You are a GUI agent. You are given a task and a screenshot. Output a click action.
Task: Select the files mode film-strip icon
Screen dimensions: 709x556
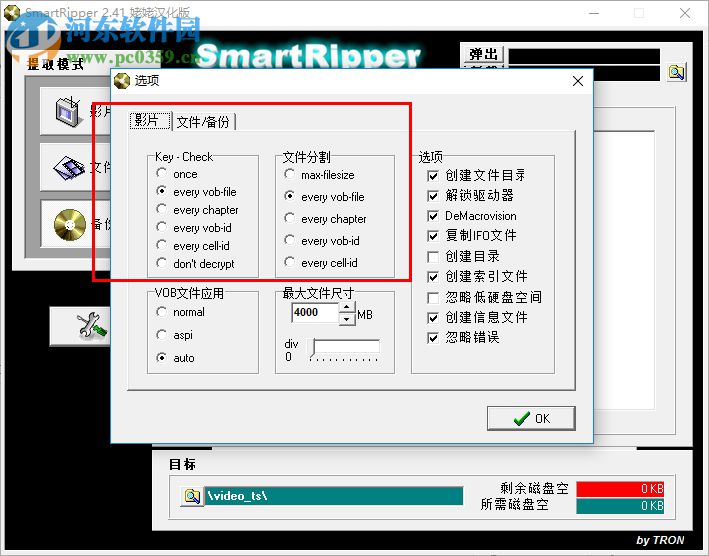(x=69, y=168)
